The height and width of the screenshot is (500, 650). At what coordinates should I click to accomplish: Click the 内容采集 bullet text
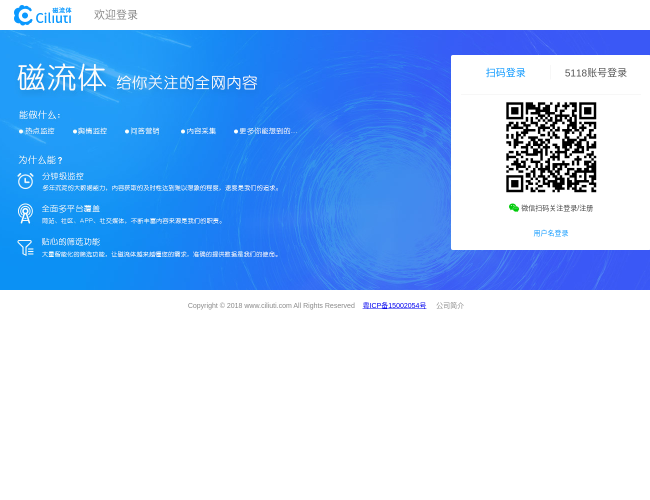pyautogui.click(x=201, y=131)
